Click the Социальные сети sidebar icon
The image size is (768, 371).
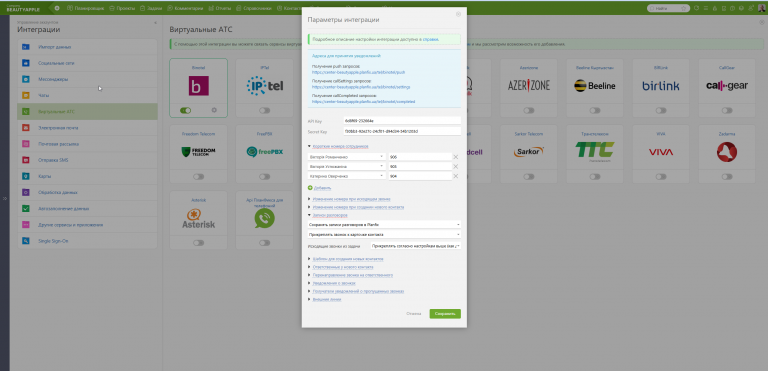(x=25, y=63)
